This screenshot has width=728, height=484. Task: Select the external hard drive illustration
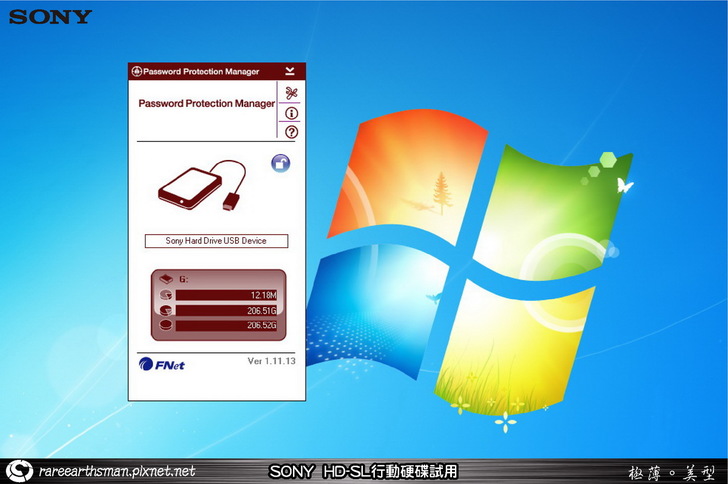coord(202,185)
